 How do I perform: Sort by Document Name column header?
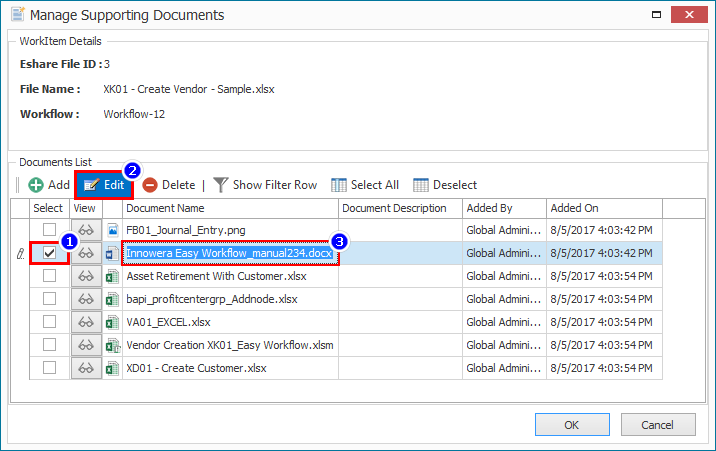pyautogui.click(x=229, y=208)
